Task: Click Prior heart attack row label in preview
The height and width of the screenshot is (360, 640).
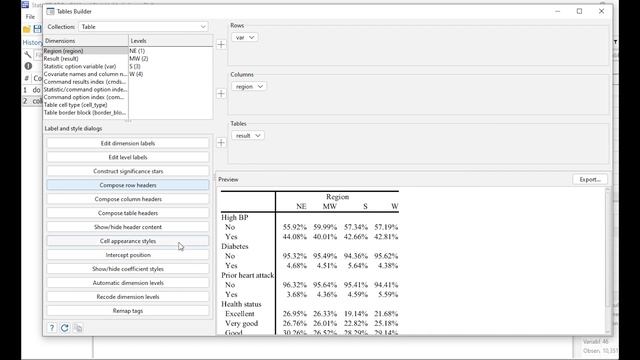Action: click(x=248, y=276)
